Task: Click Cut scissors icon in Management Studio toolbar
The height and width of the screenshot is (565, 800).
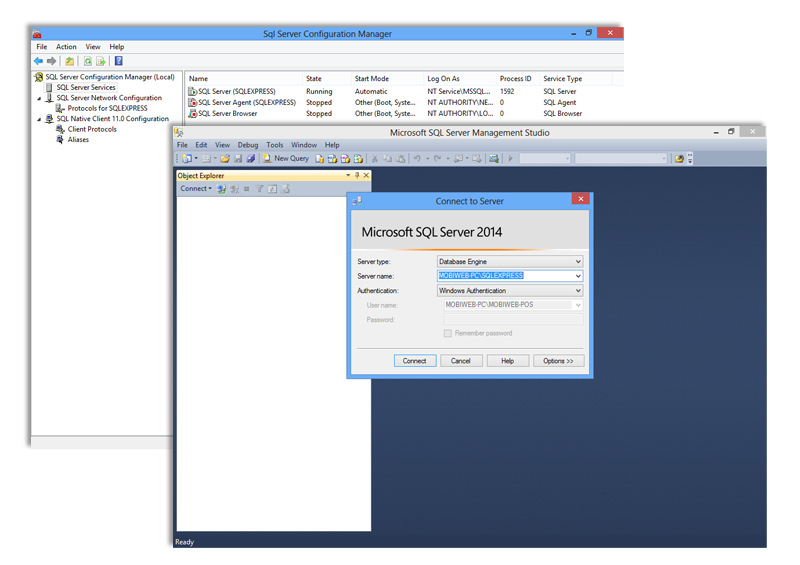Action: click(374, 159)
